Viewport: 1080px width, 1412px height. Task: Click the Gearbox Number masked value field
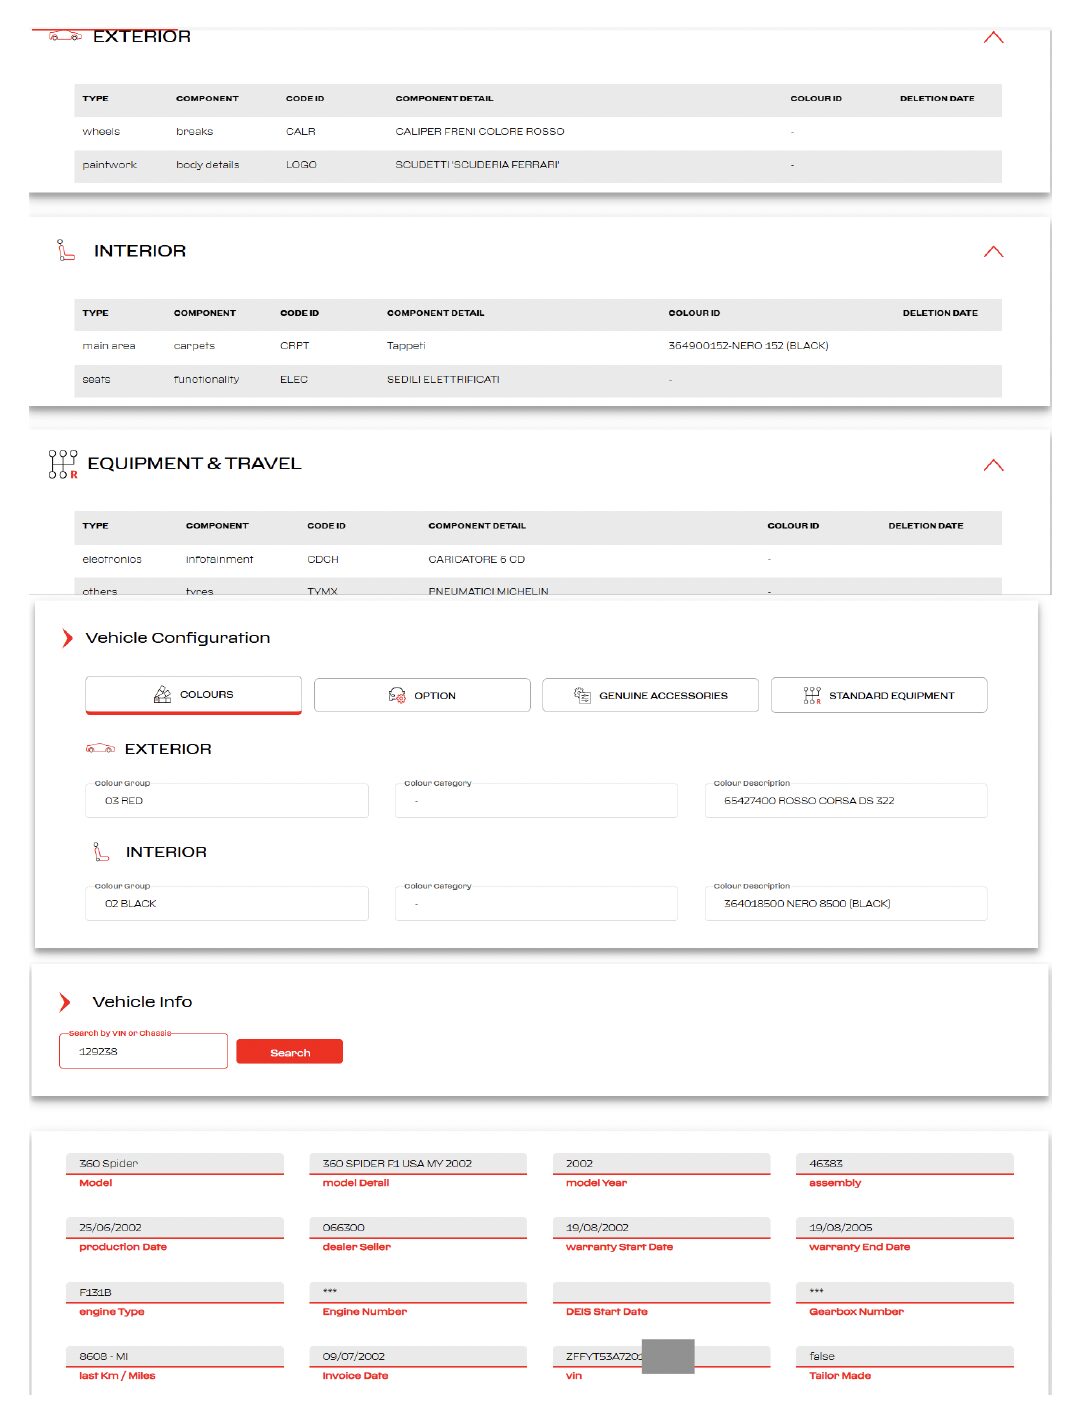click(x=905, y=1292)
